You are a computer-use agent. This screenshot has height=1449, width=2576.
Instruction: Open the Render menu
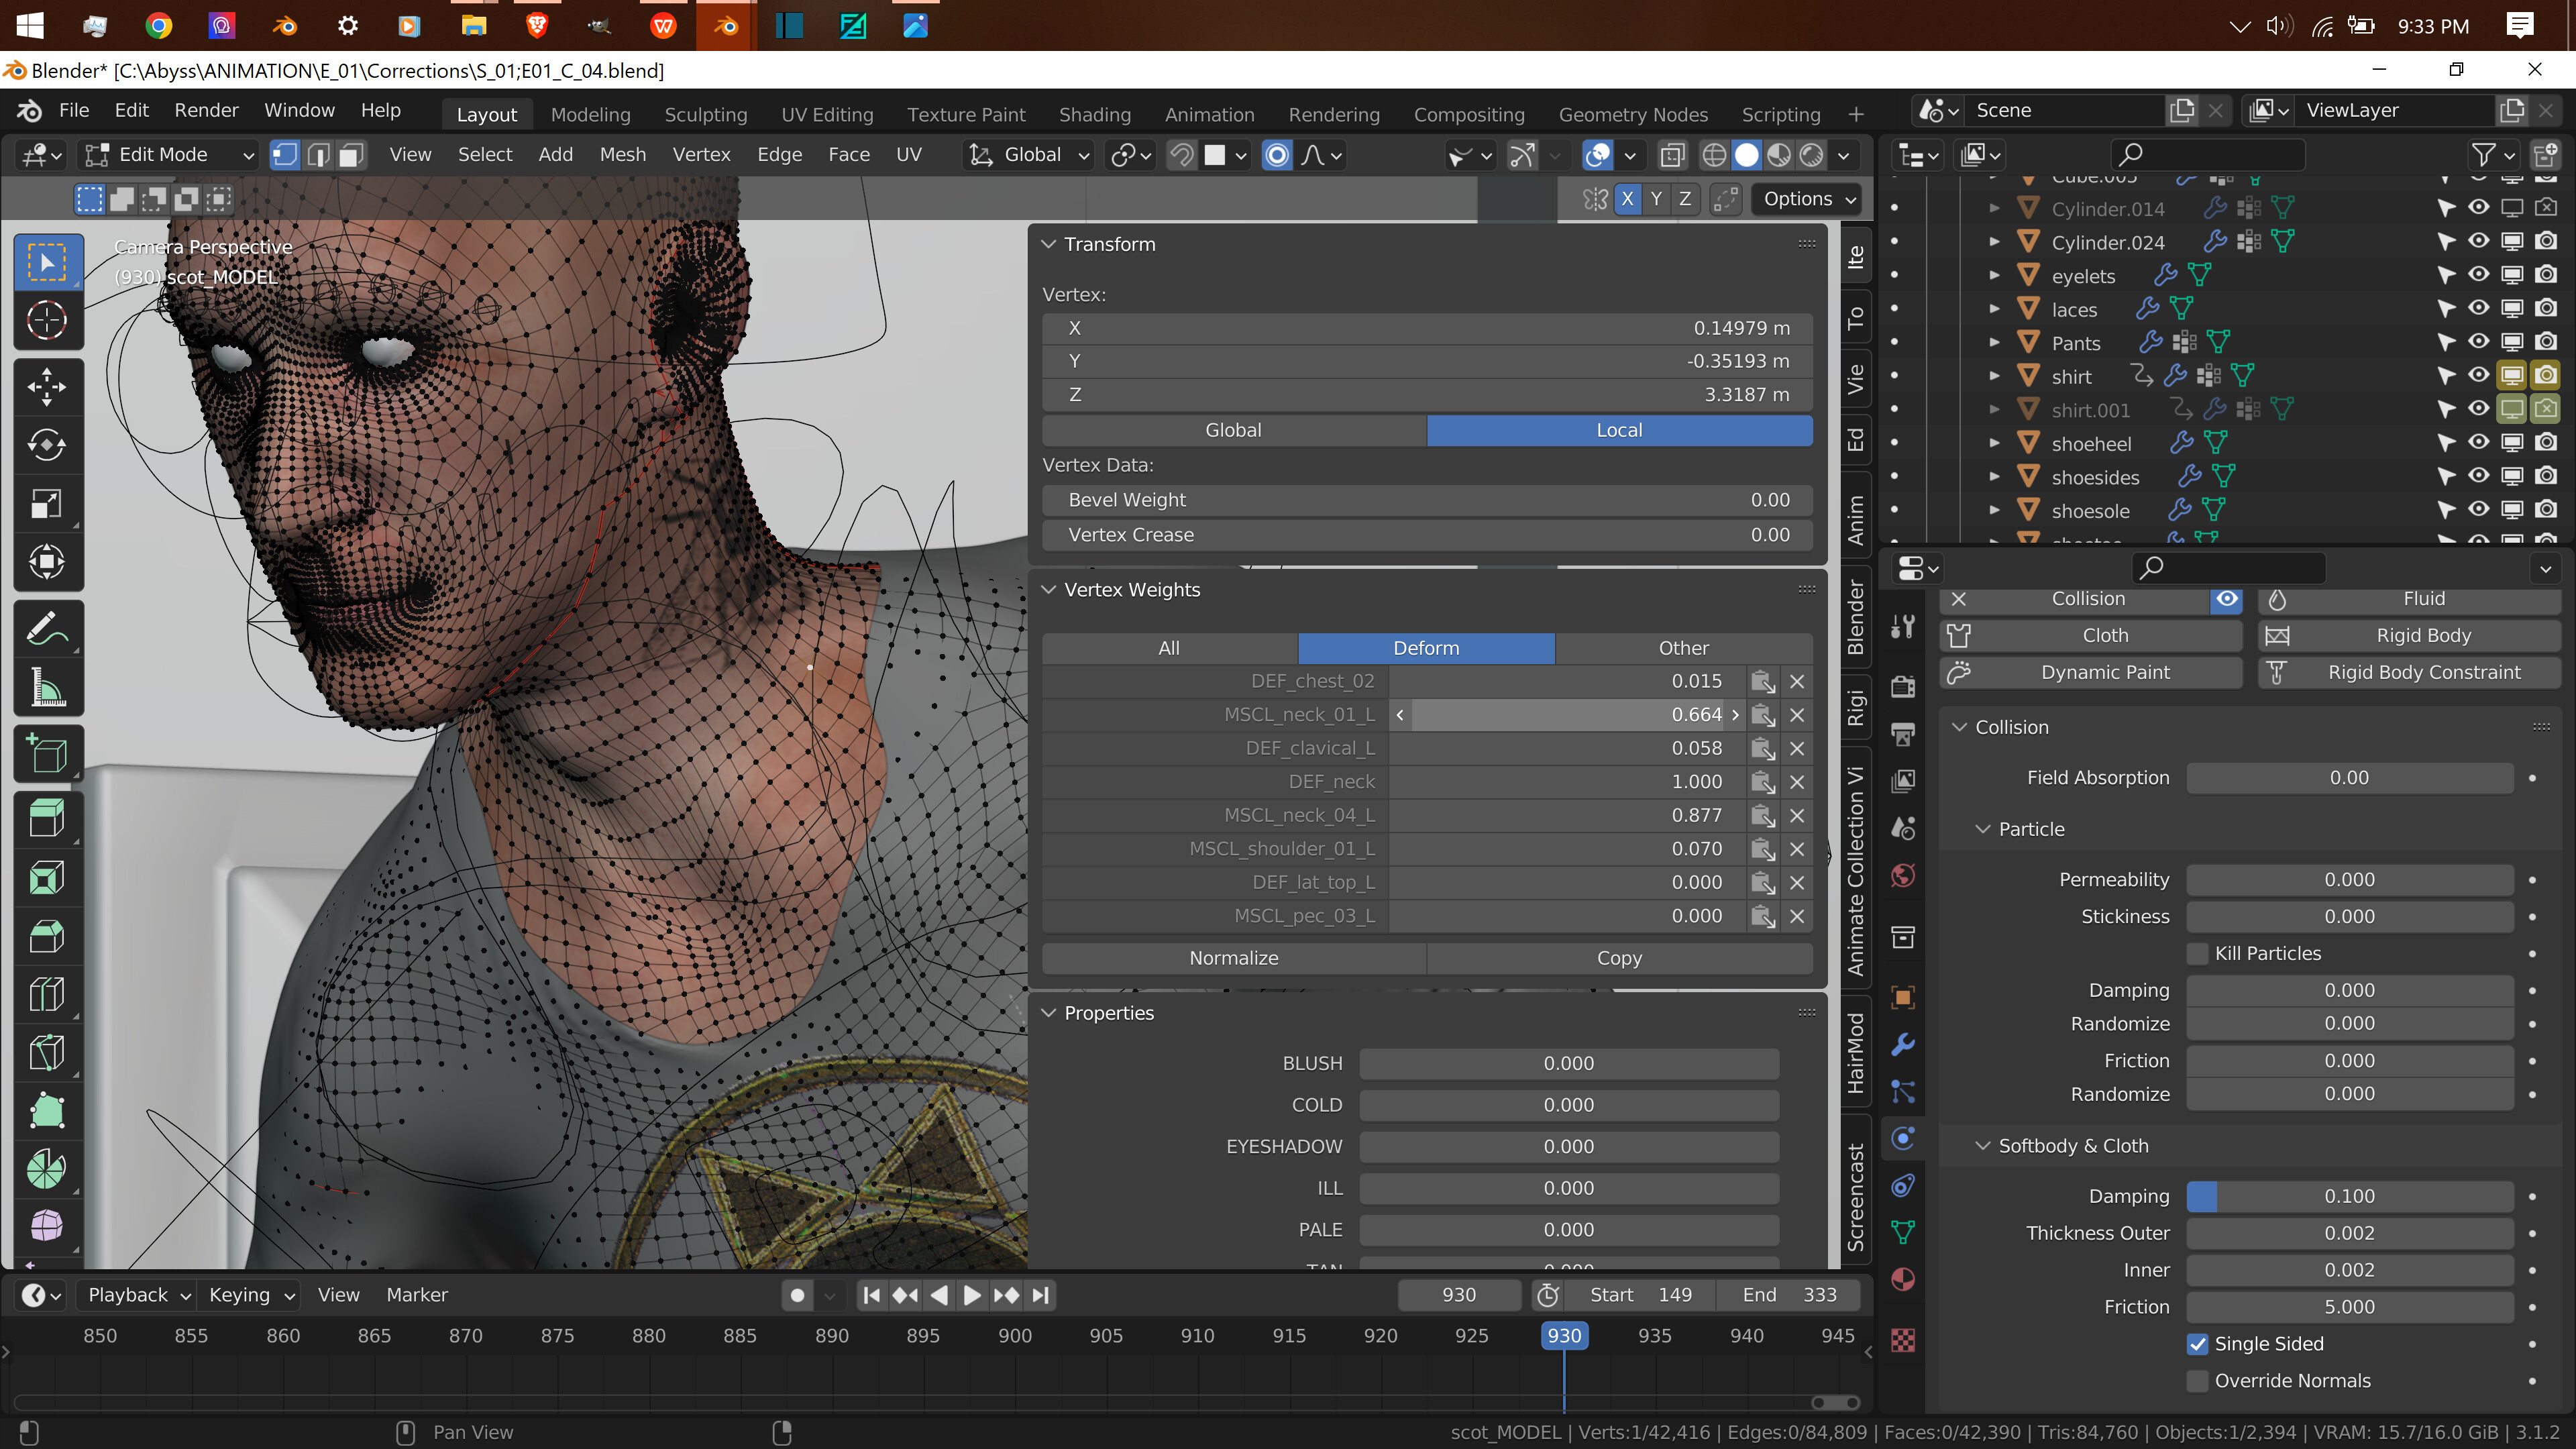point(206,110)
